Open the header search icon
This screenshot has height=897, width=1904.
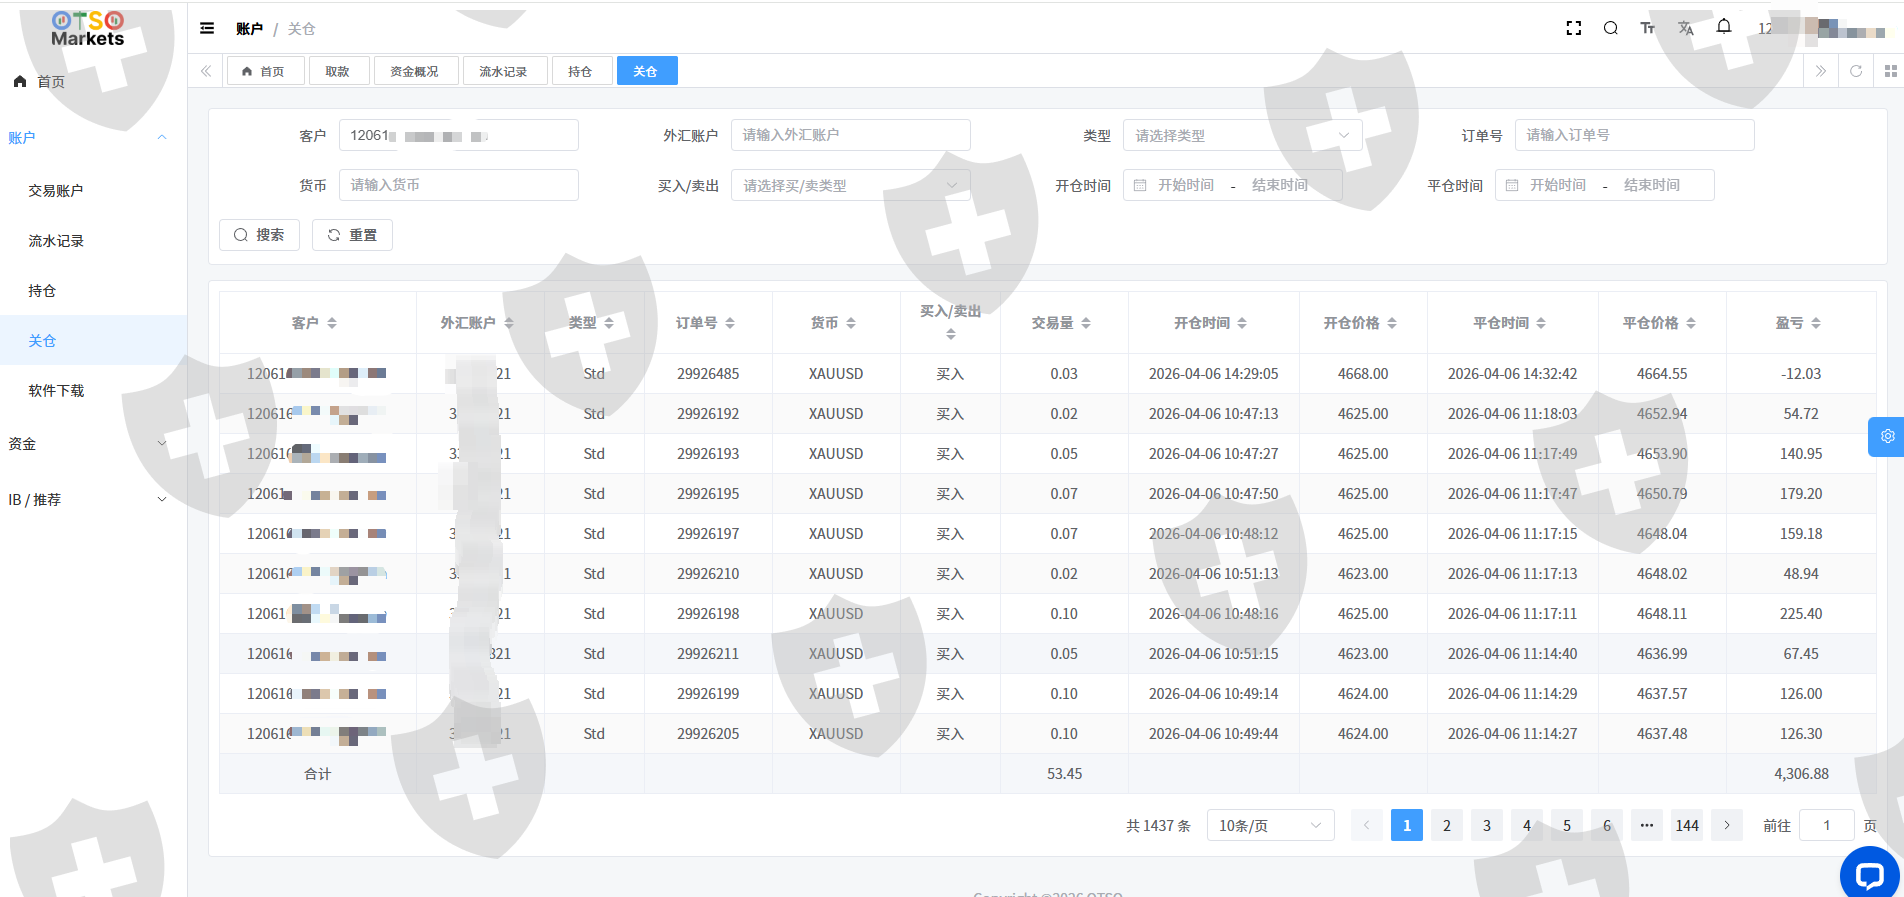coord(1610,28)
